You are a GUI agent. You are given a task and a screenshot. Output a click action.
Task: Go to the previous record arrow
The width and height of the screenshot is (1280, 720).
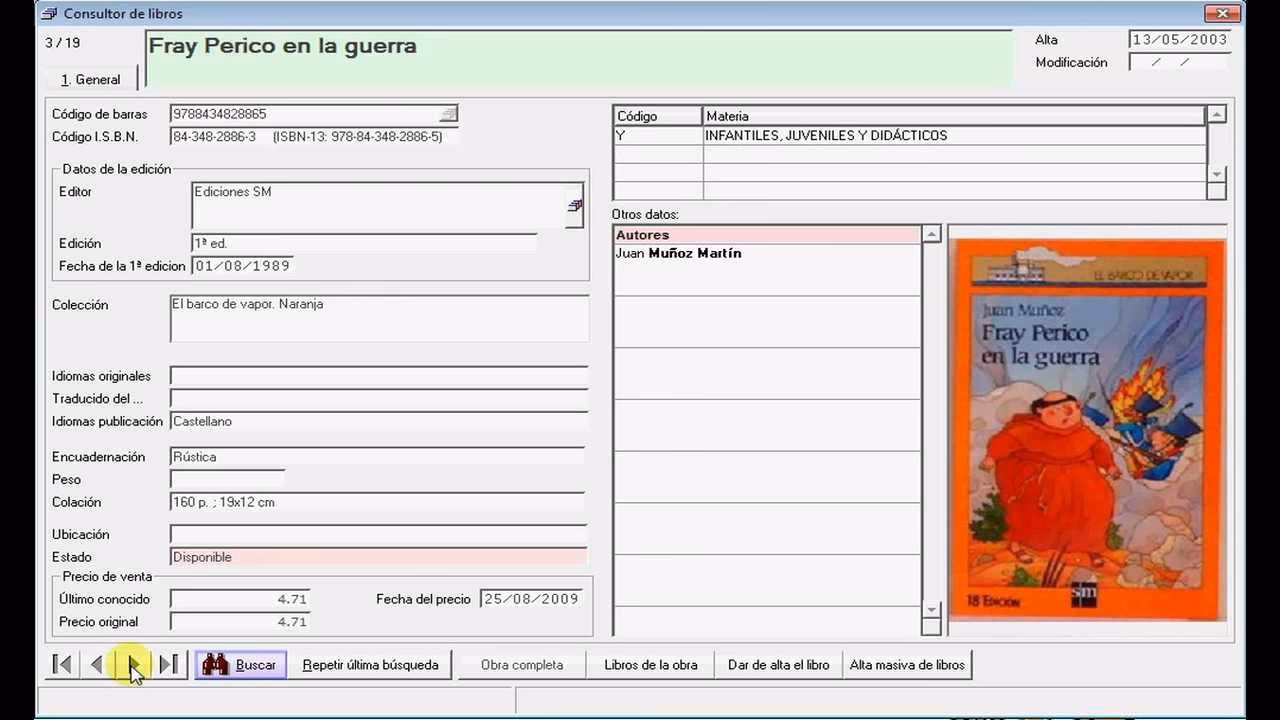pos(95,663)
